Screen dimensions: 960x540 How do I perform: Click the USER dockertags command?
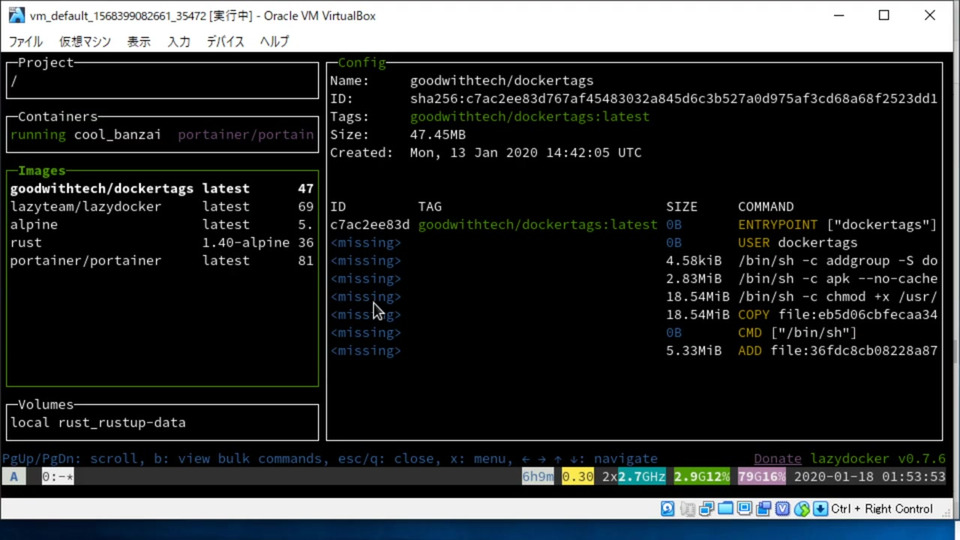(x=798, y=242)
